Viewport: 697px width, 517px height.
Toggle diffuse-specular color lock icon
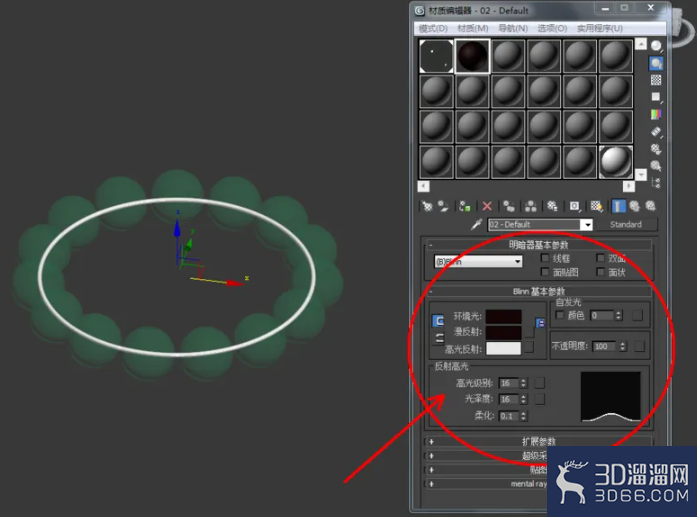point(438,338)
